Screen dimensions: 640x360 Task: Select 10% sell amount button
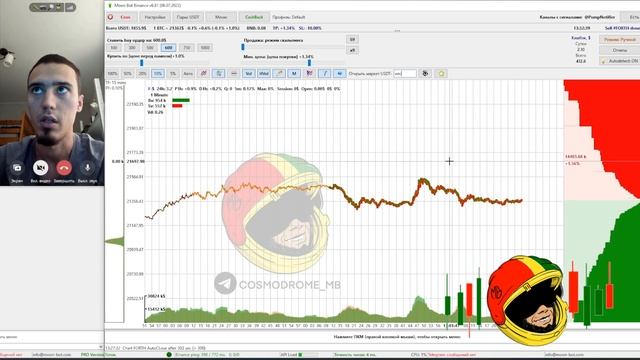pyautogui.click(x=158, y=73)
